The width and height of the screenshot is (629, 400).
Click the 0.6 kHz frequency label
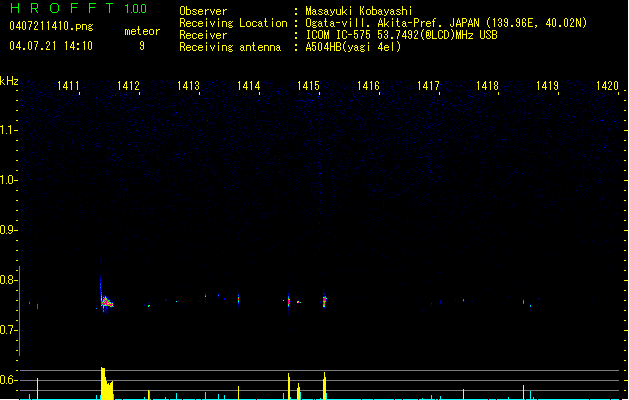[x=8, y=380]
